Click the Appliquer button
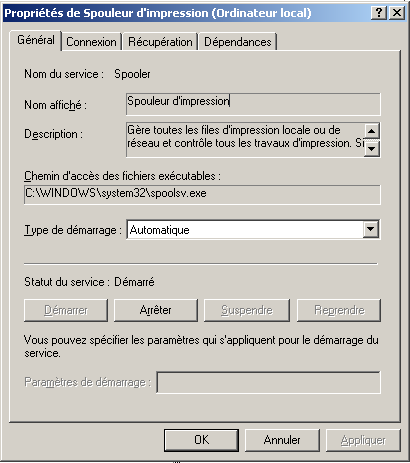Viewport: 410px width, 463px height. [x=363, y=440]
